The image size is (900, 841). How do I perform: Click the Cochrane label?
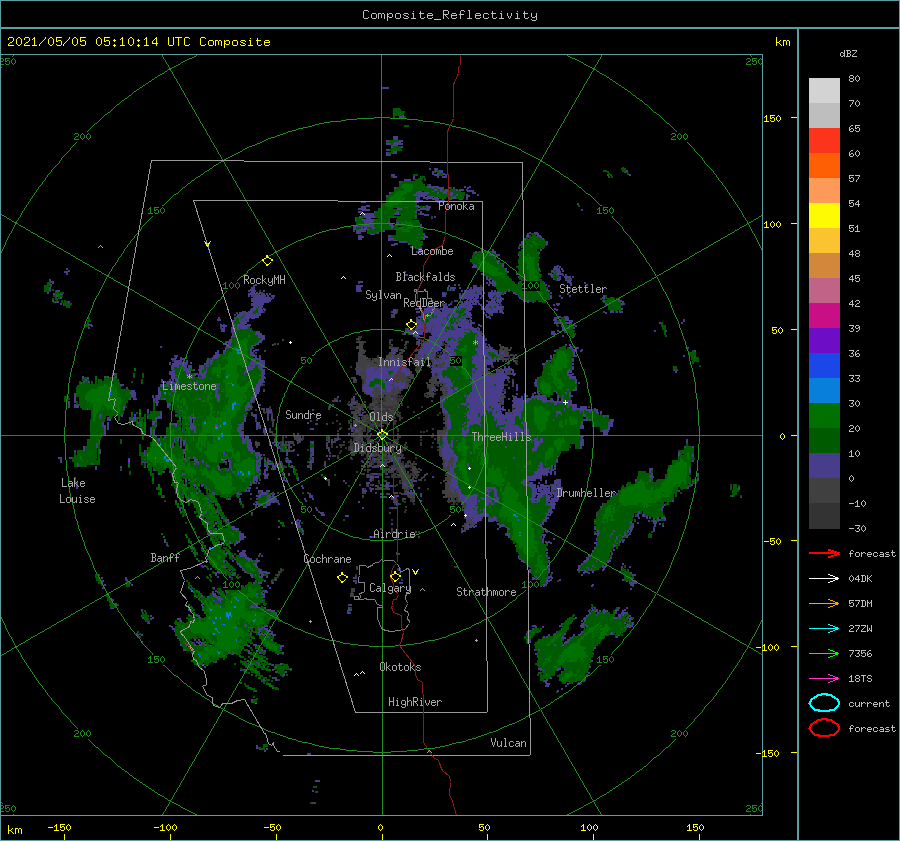pyautogui.click(x=327, y=559)
